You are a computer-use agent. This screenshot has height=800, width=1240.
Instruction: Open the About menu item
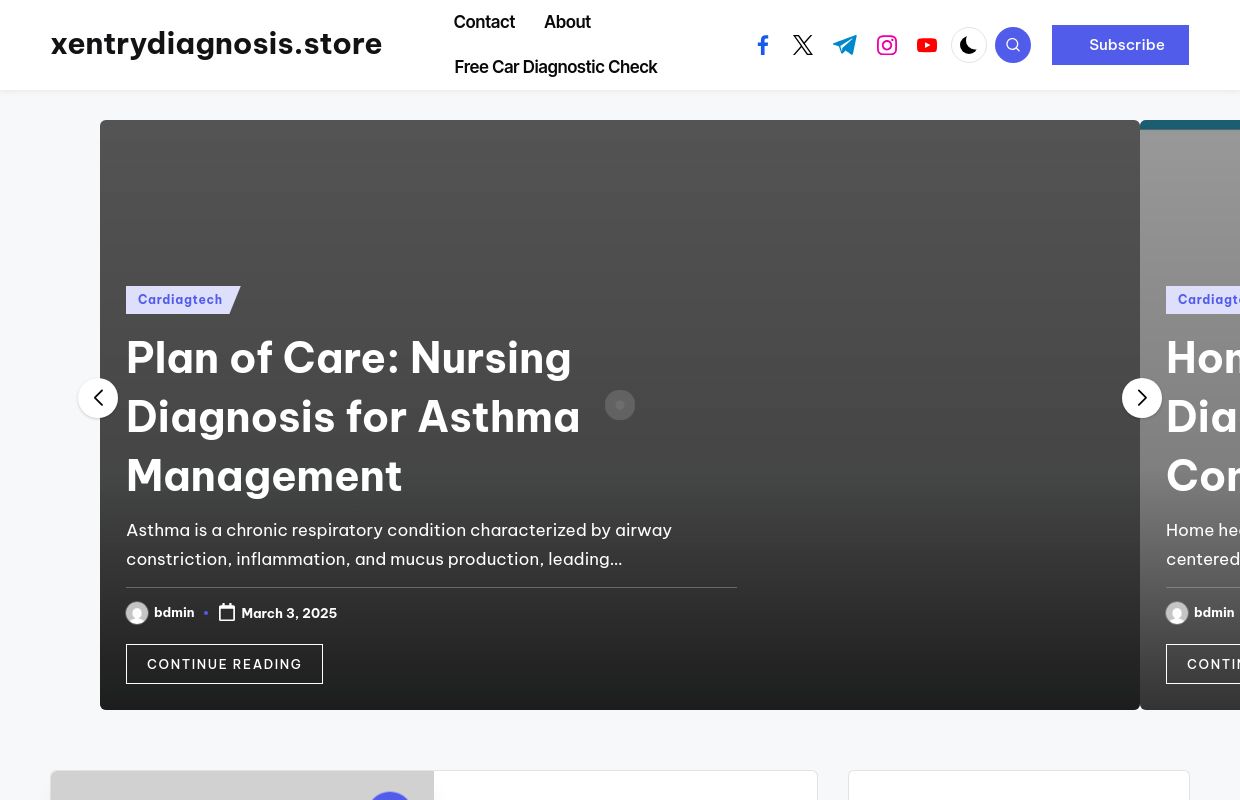(567, 22)
